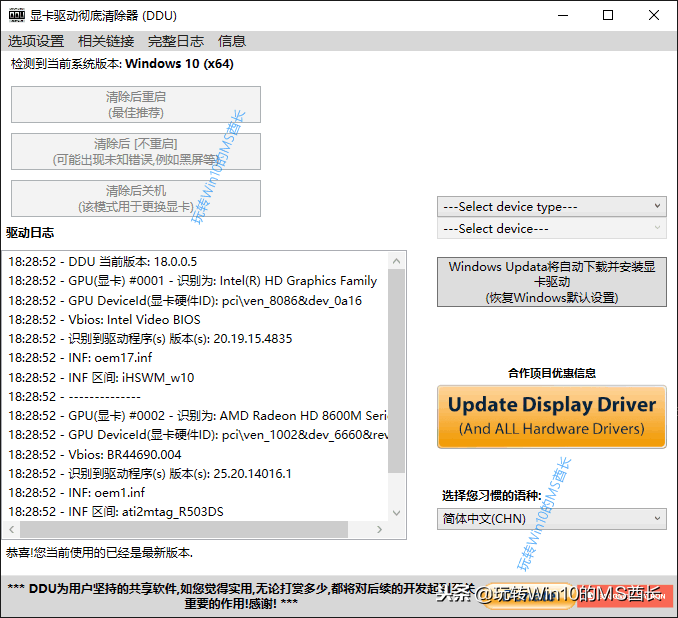Select log line version 20.19.15.4835
The width and height of the screenshot is (678, 618).
click(x=150, y=339)
